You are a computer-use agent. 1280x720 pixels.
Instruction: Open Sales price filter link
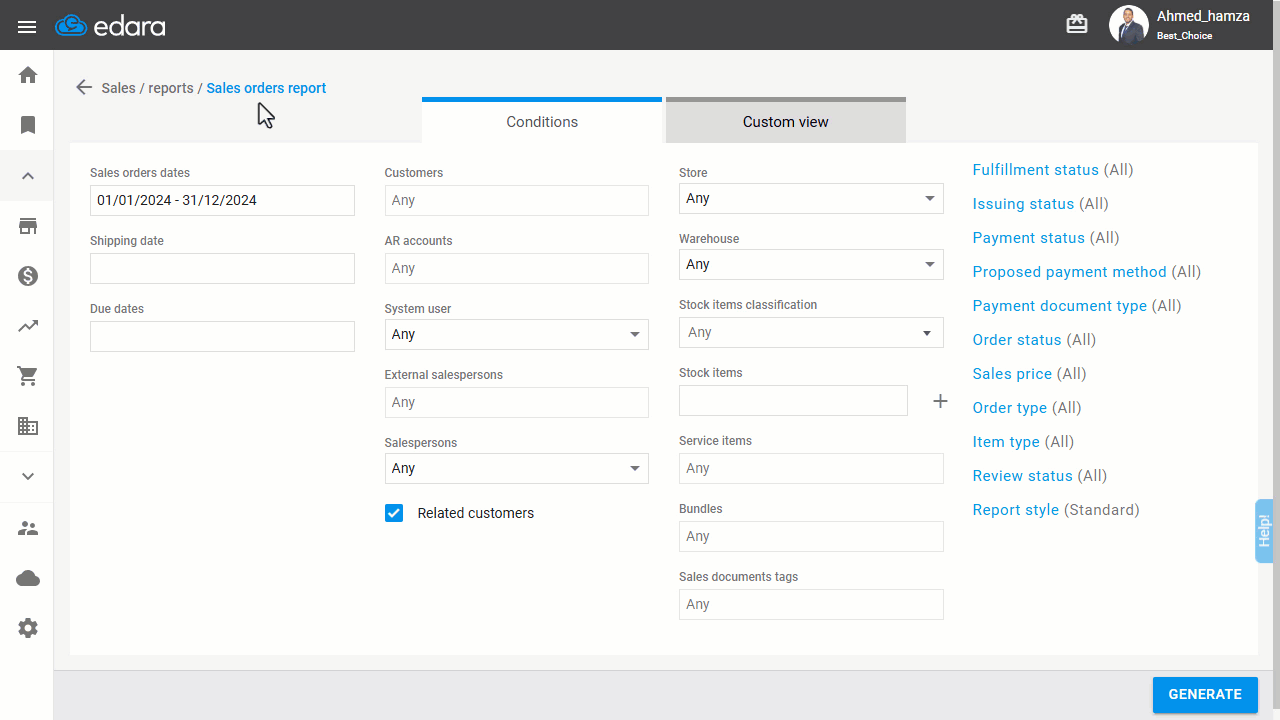tap(1012, 374)
